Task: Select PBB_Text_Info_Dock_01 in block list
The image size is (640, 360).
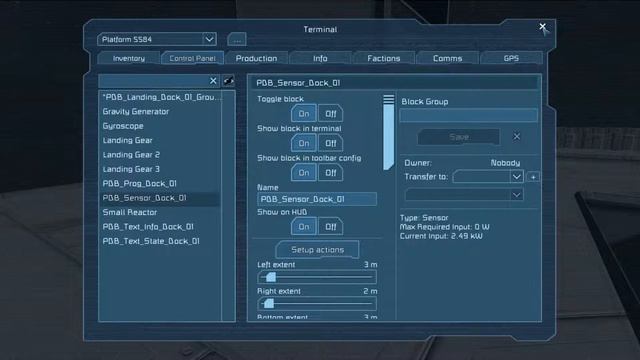Action: 160,227
